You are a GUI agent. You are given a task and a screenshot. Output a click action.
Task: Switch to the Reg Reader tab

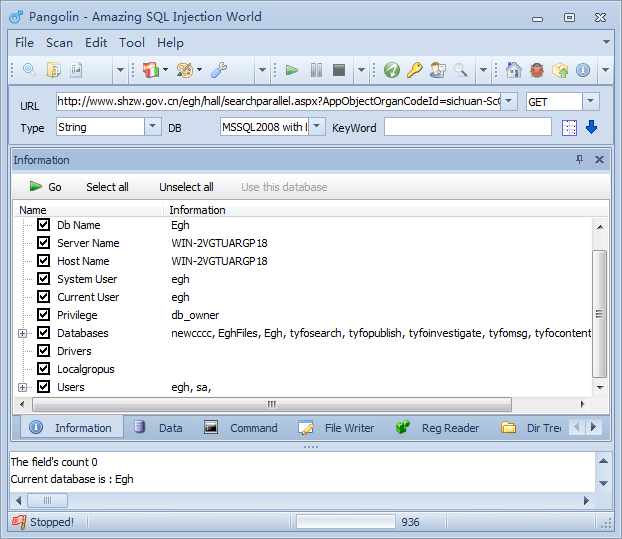point(437,428)
